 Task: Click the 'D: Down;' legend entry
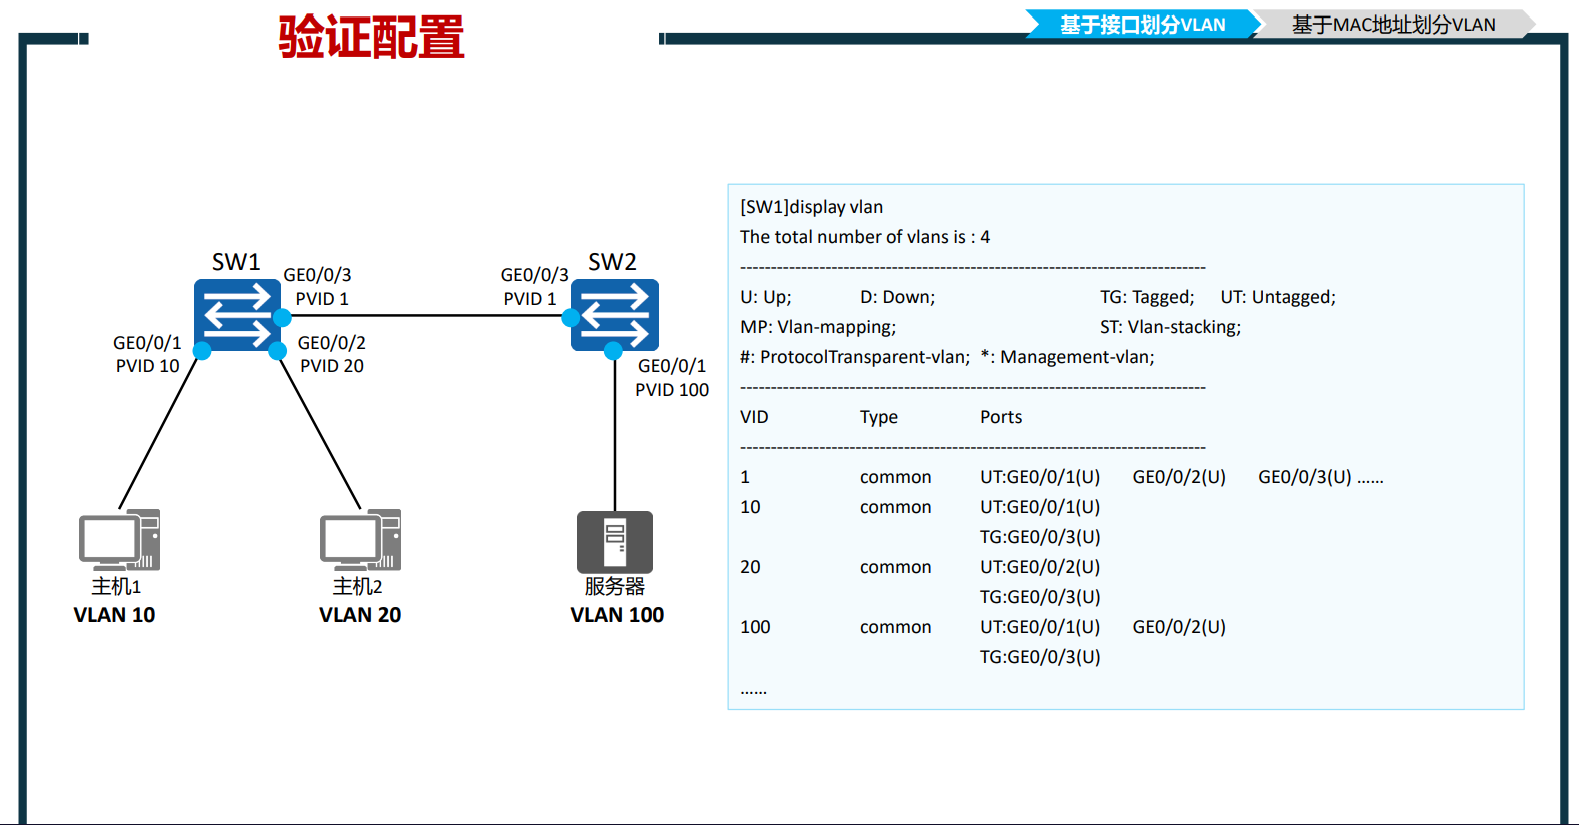[x=898, y=297]
